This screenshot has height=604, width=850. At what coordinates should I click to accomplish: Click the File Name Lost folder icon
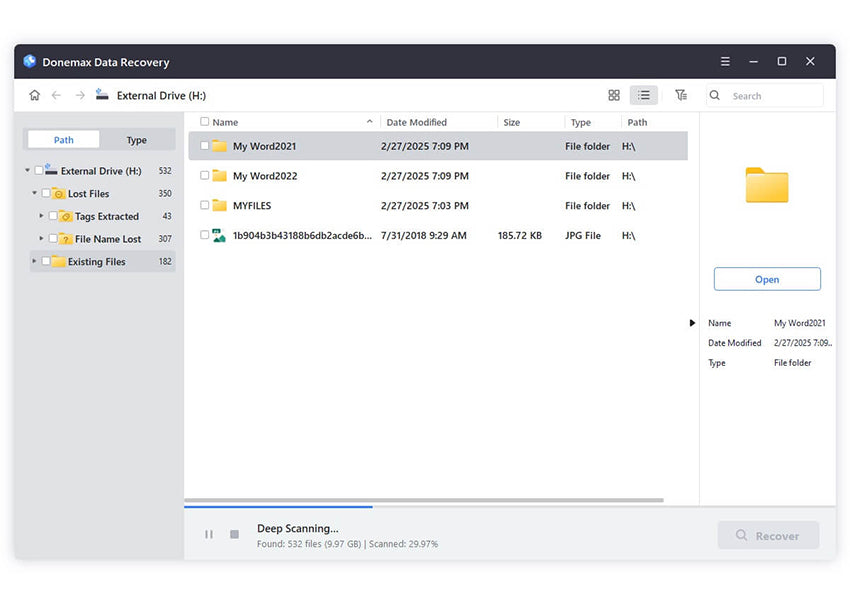(x=66, y=239)
